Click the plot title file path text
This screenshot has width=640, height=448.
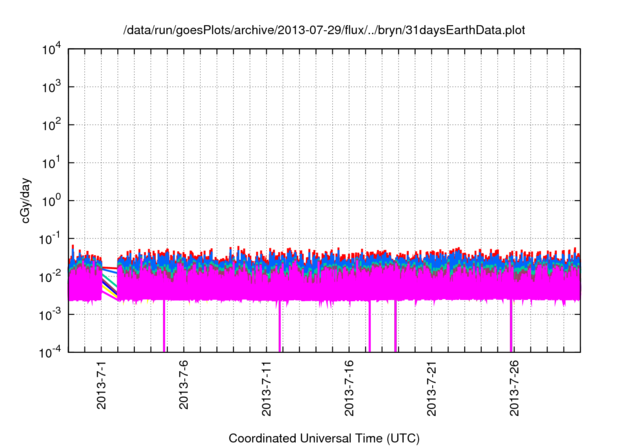pyautogui.click(x=324, y=30)
